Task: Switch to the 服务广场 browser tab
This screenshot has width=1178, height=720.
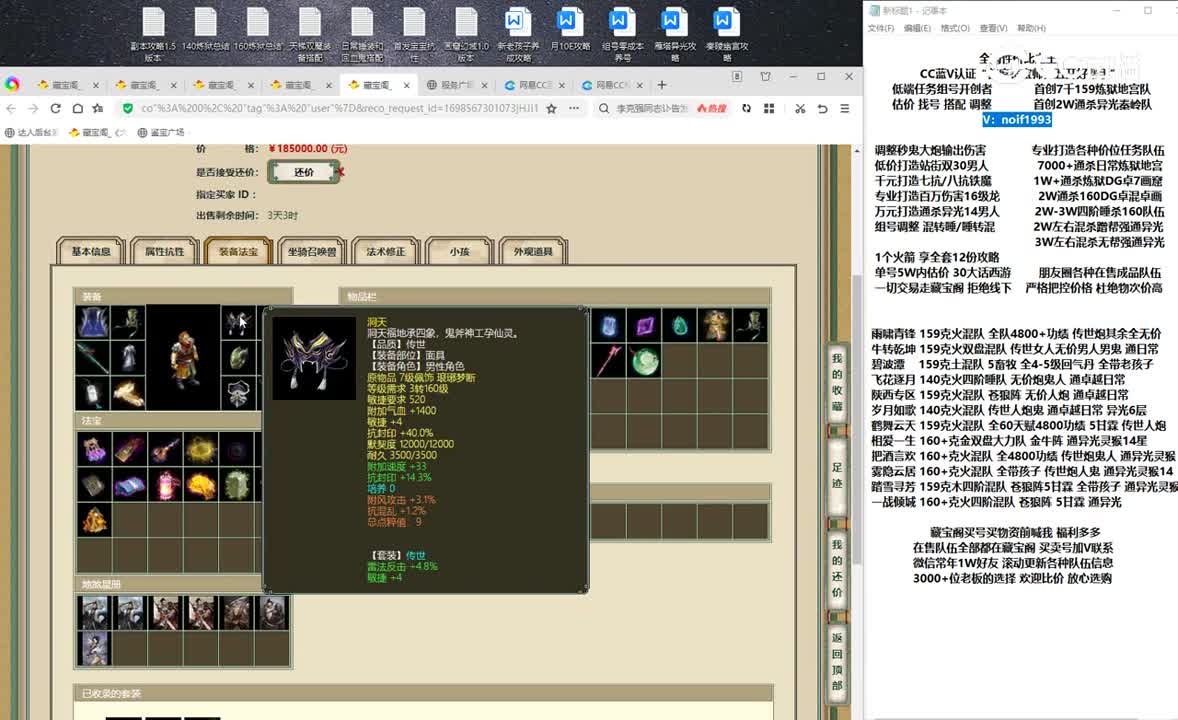Action: coord(457,85)
